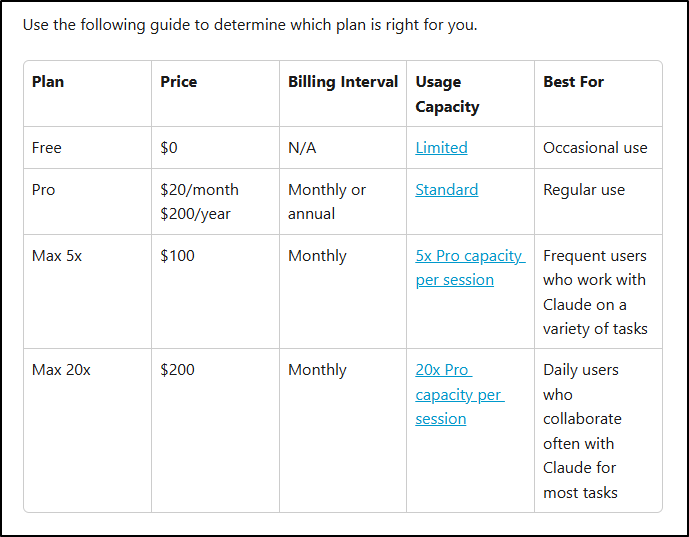Select the "Best For" column header
The image size is (689, 537).
[573, 82]
